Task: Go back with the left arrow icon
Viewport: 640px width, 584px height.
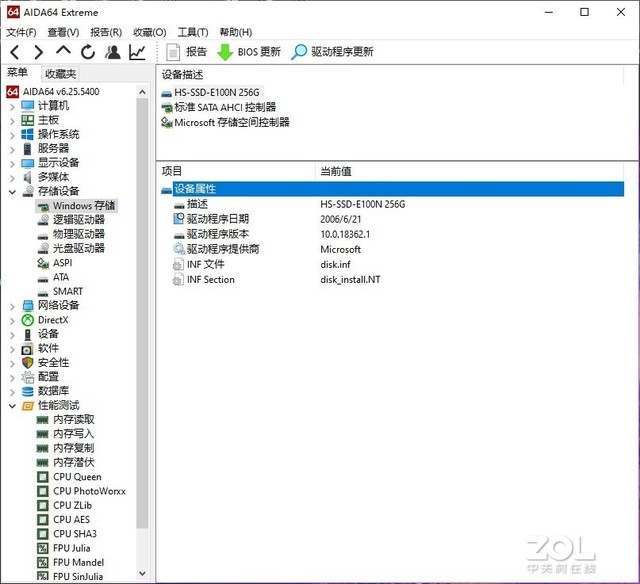Action: pos(15,52)
